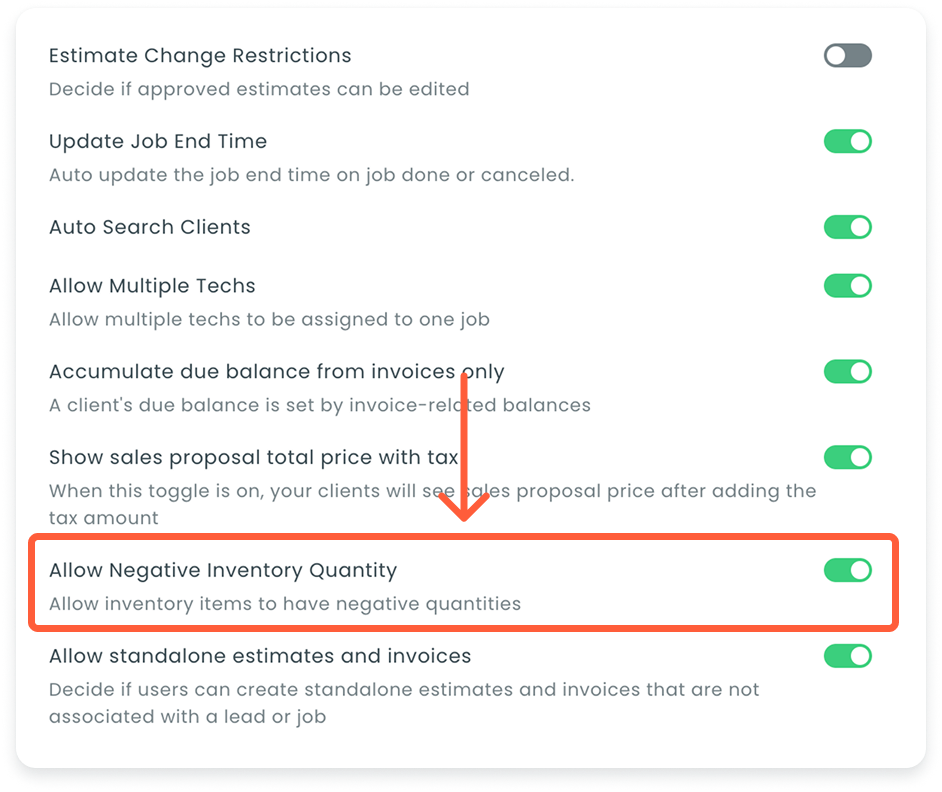This screenshot has width=942, height=792.
Task: Toggle Allow standalone estimates and invoices switch
Action: click(847, 656)
